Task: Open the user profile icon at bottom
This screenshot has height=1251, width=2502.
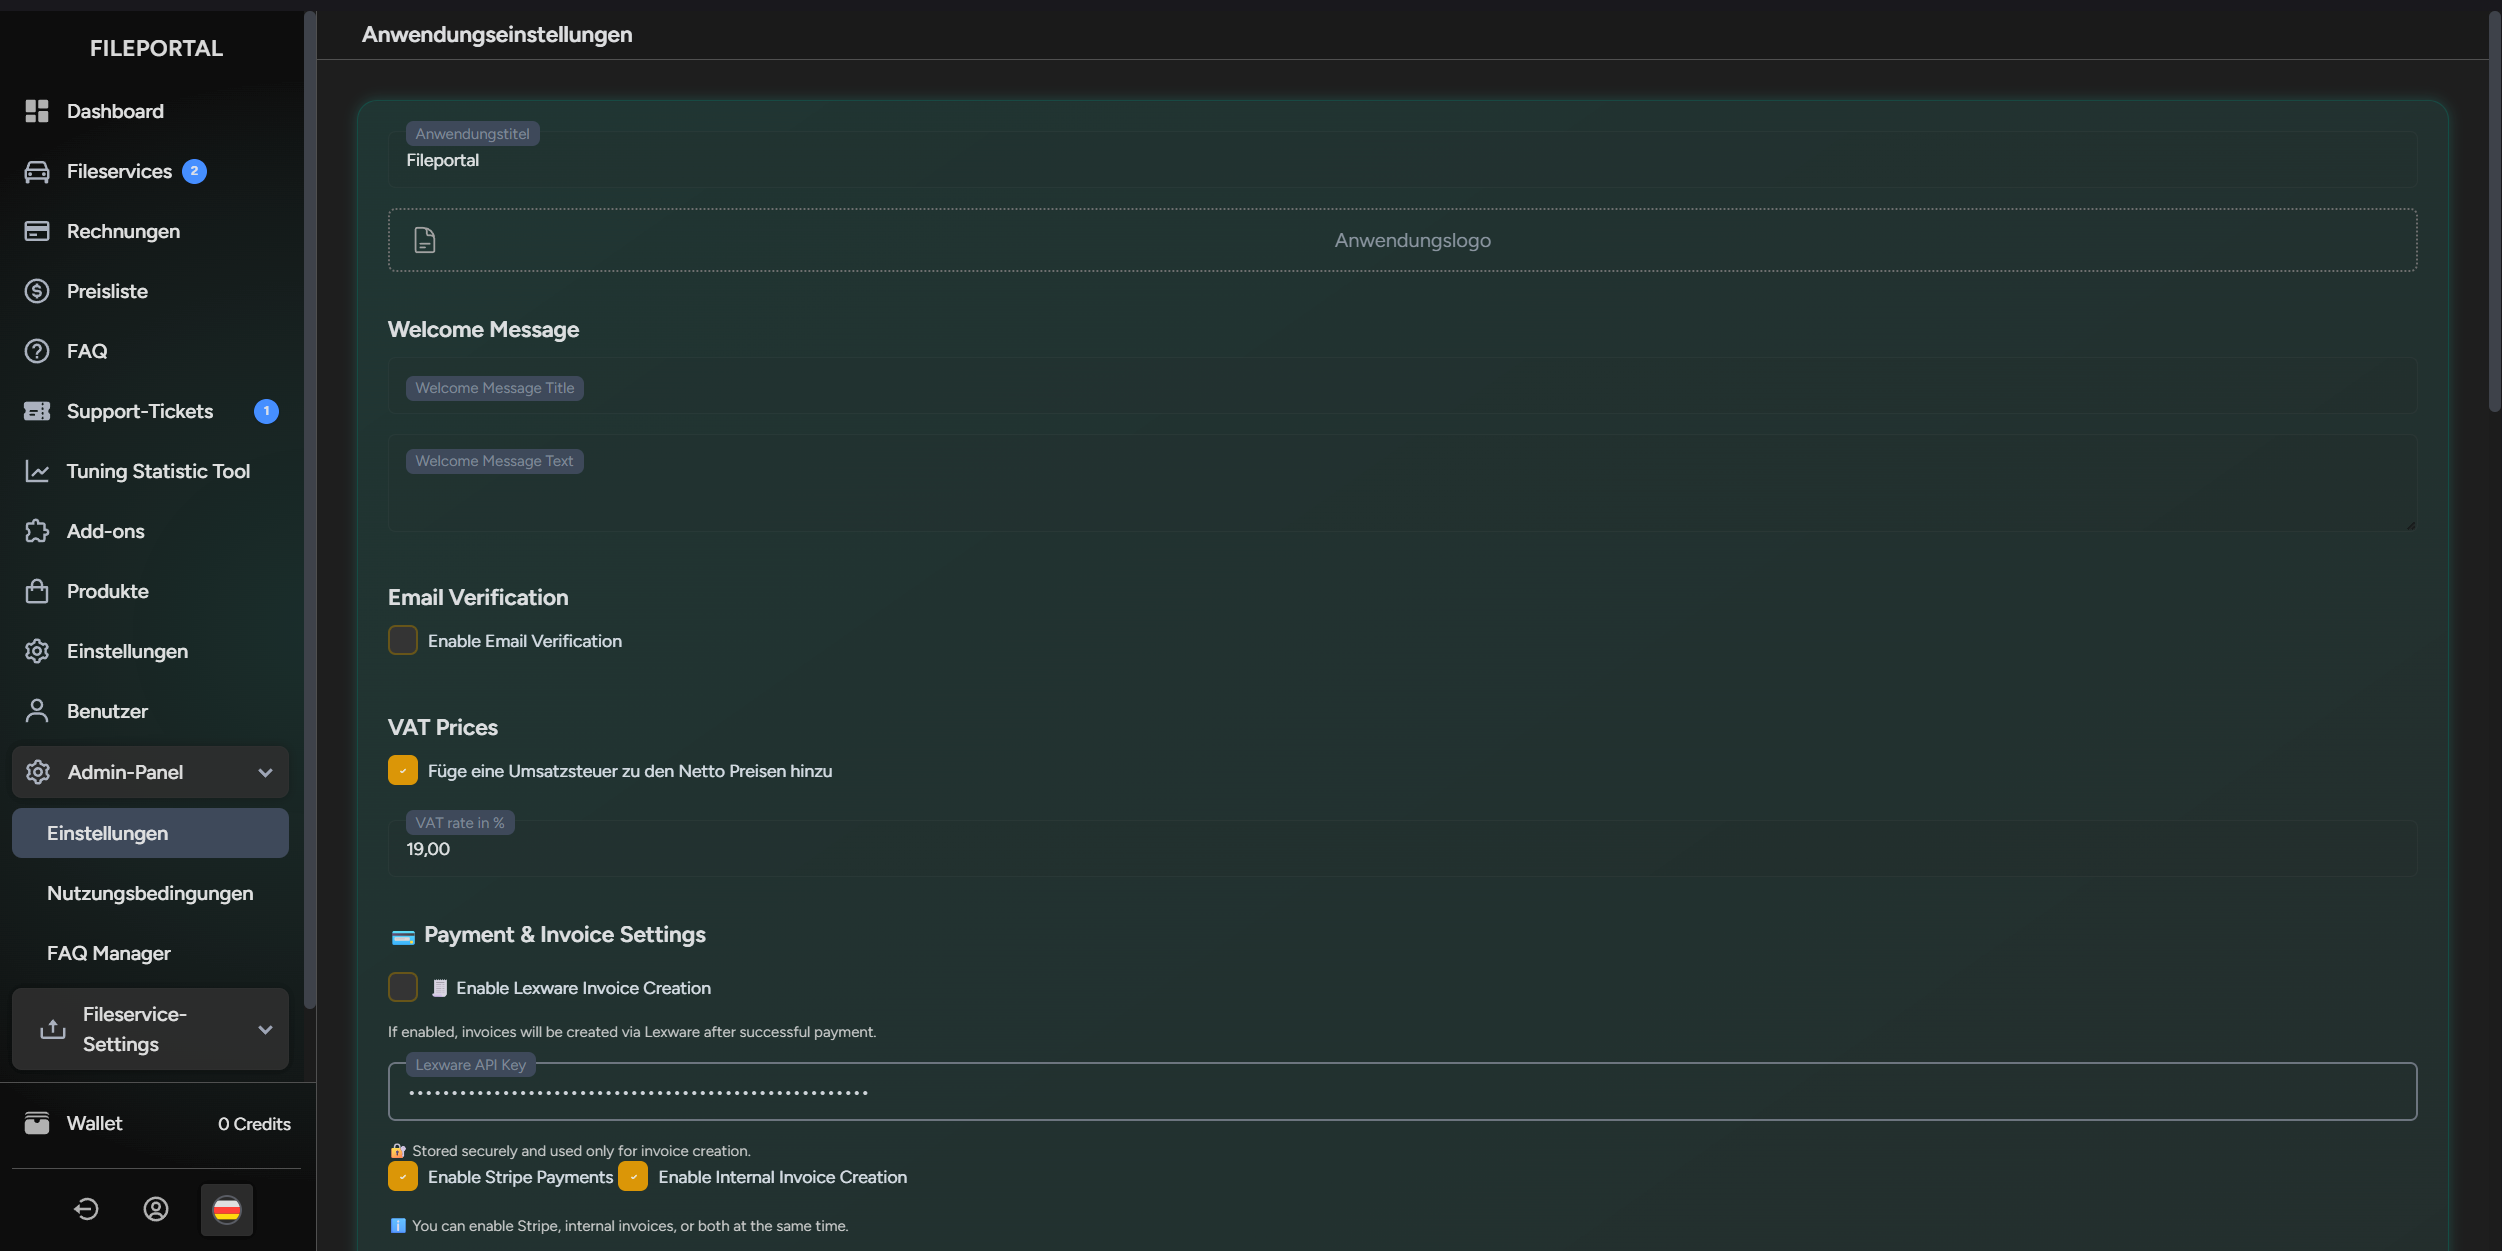Action: (156, 1209)
